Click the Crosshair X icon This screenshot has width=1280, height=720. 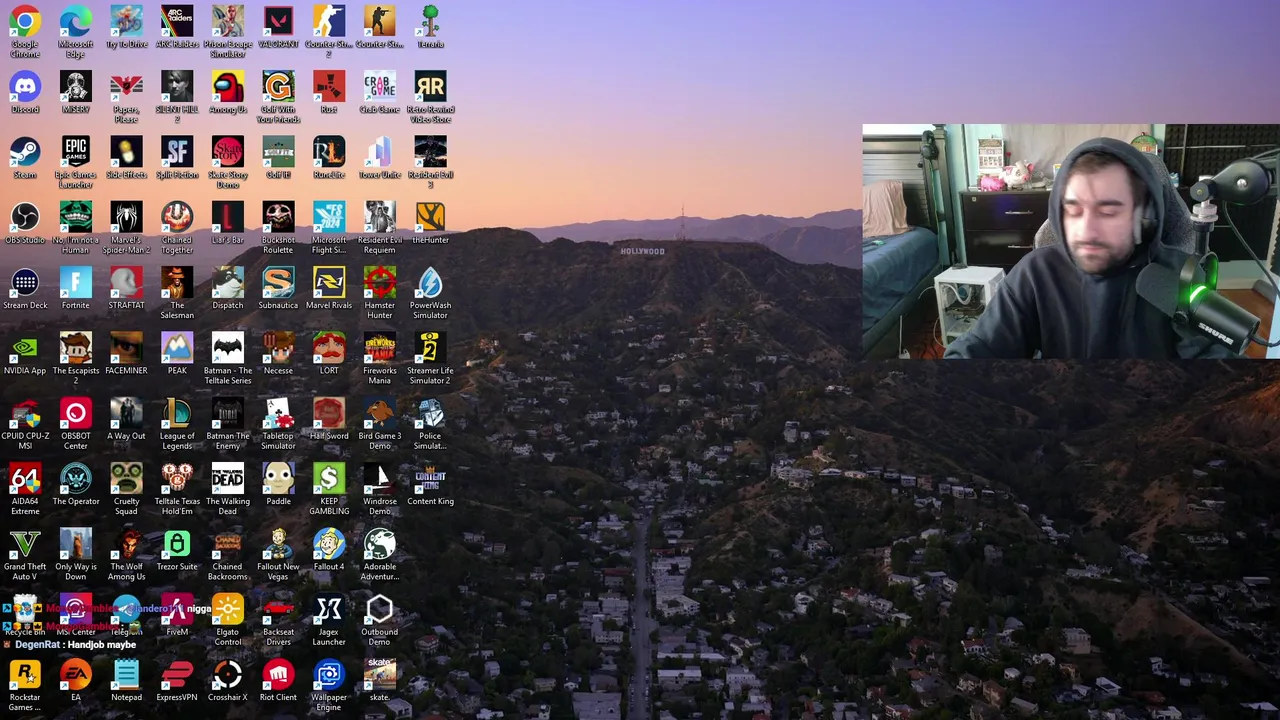(x=228, y=675)
